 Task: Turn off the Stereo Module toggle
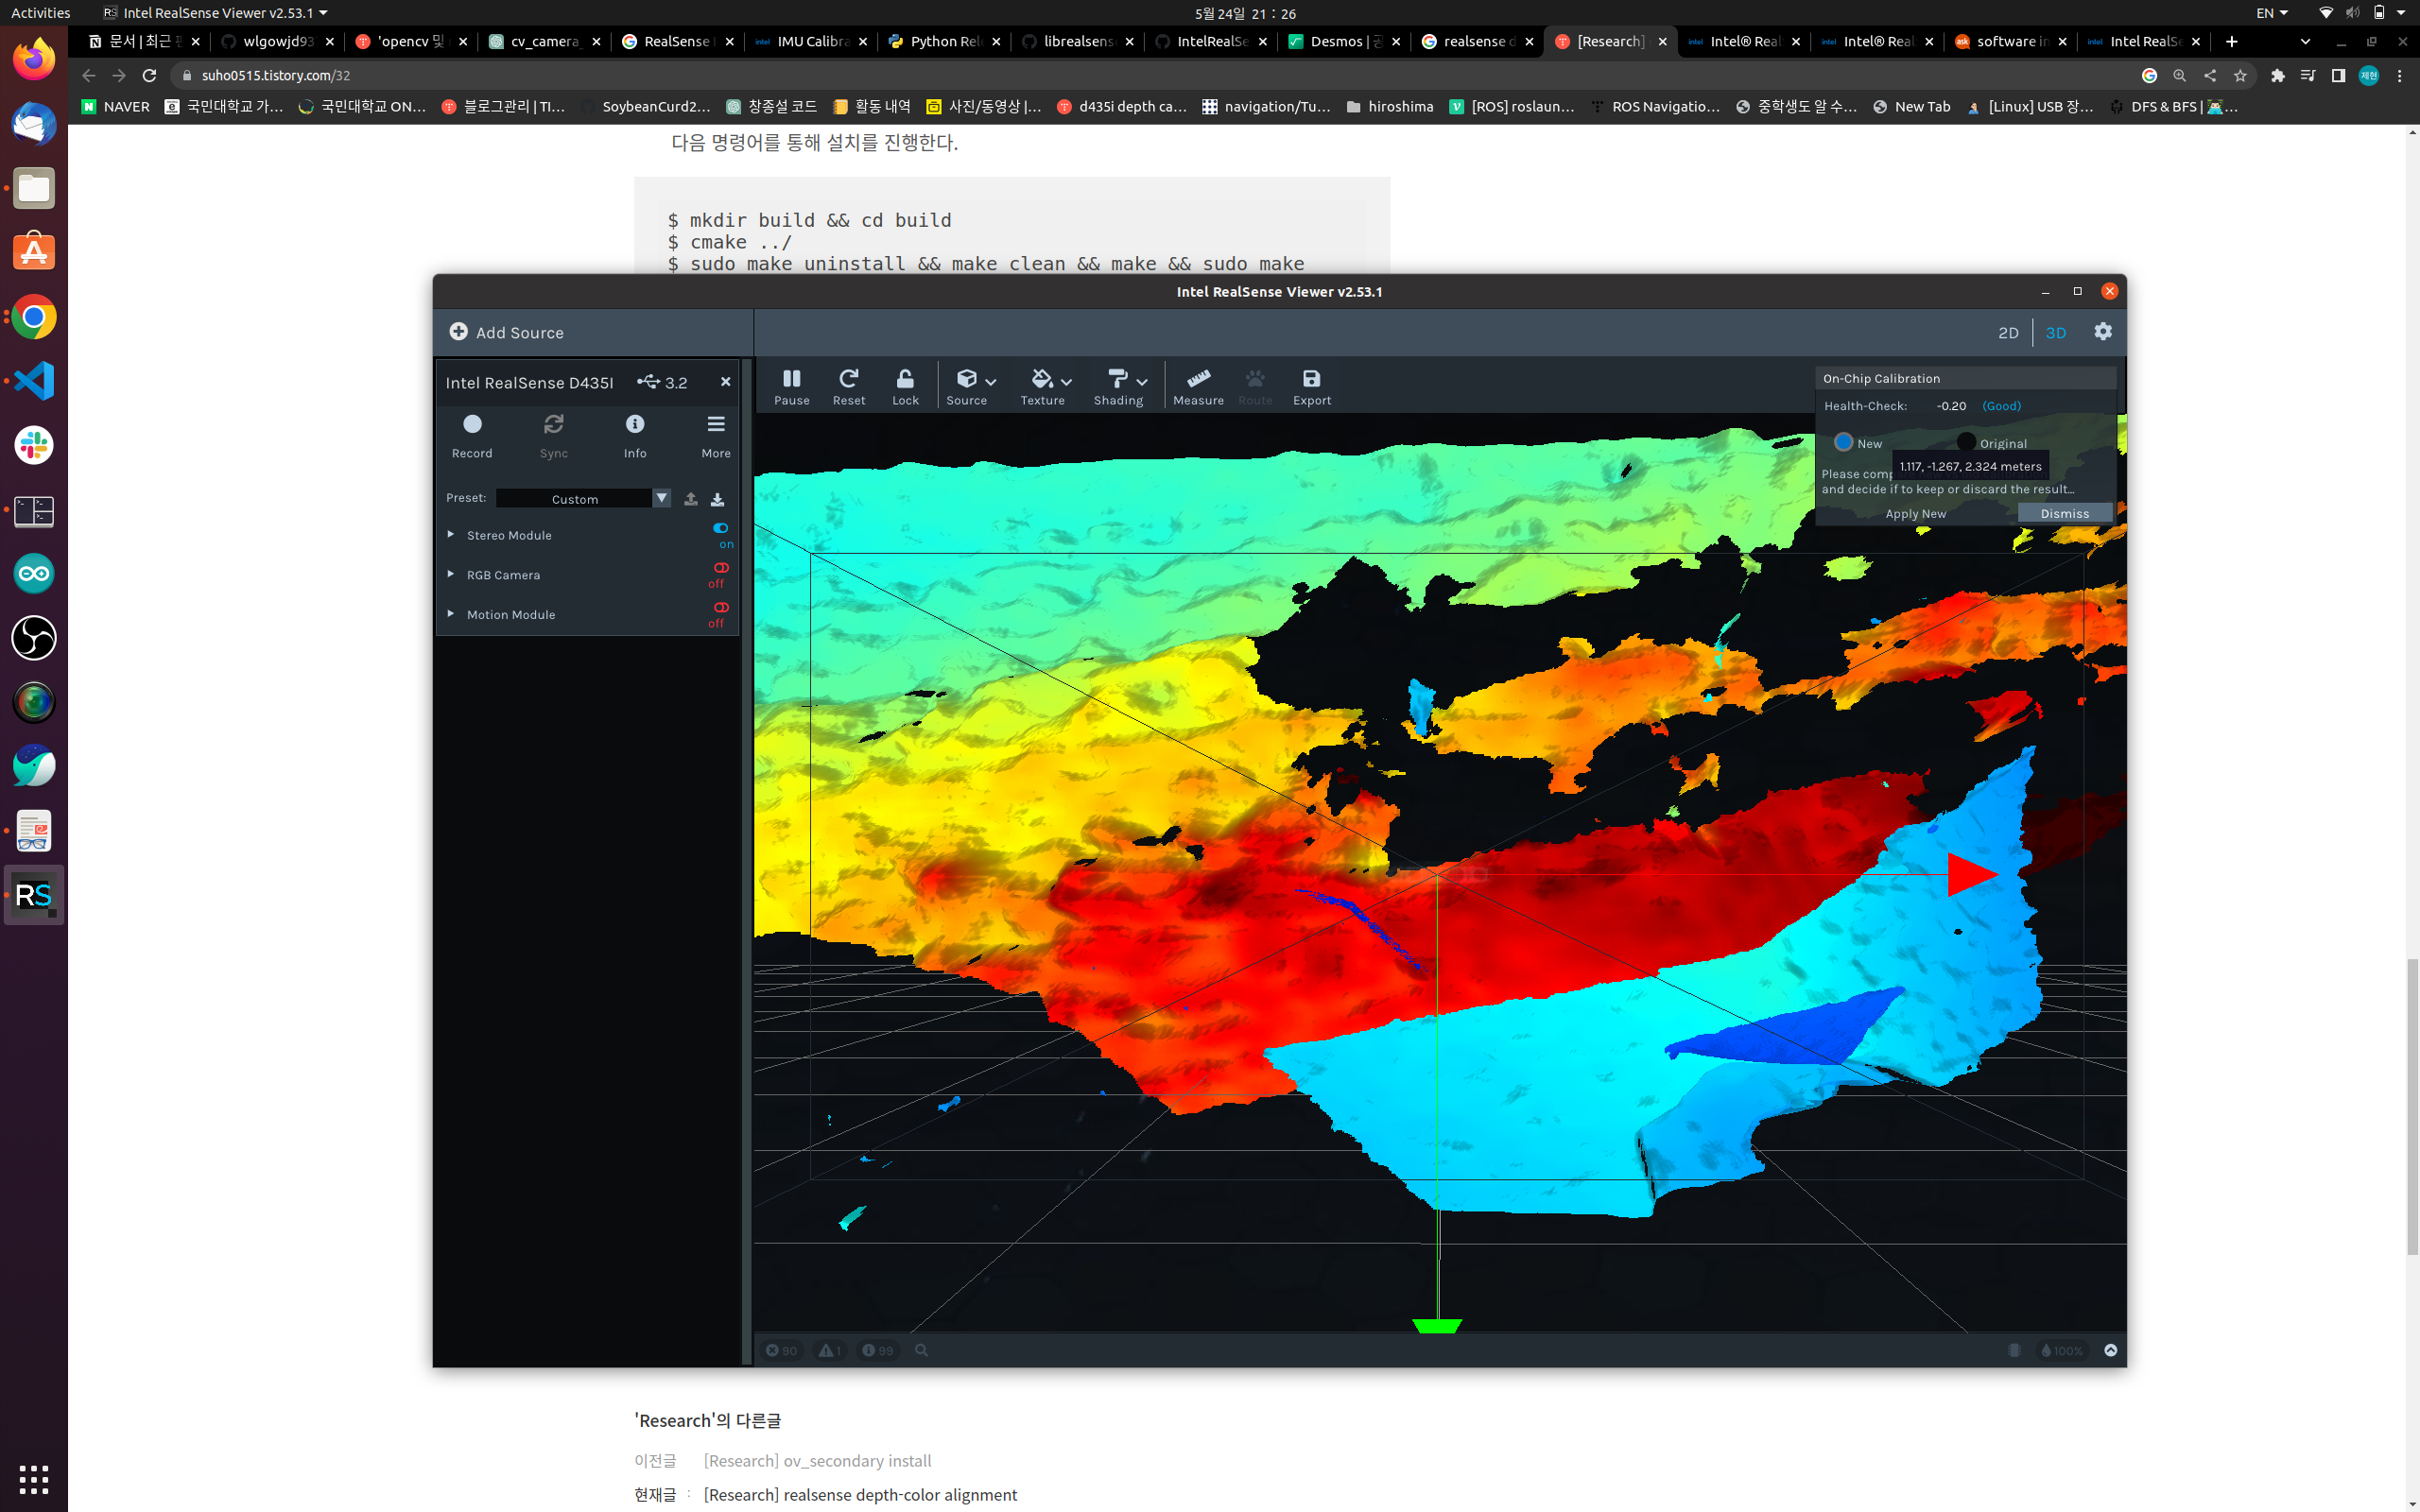click(x=721, y=528)
